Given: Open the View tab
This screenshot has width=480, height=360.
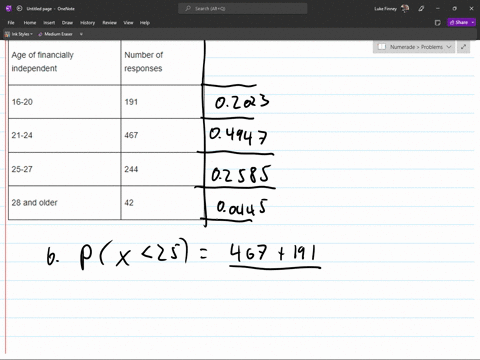Looking at the screenshot, I should click(x=128, y=23).
